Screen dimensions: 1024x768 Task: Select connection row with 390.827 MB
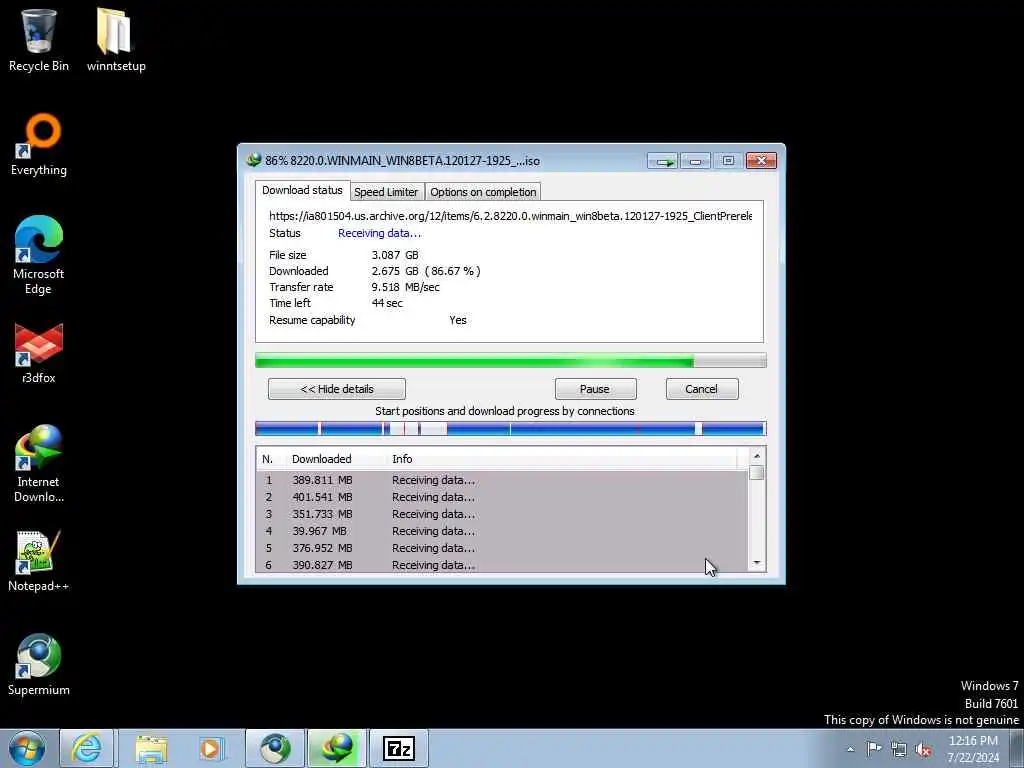click(503, 564)
